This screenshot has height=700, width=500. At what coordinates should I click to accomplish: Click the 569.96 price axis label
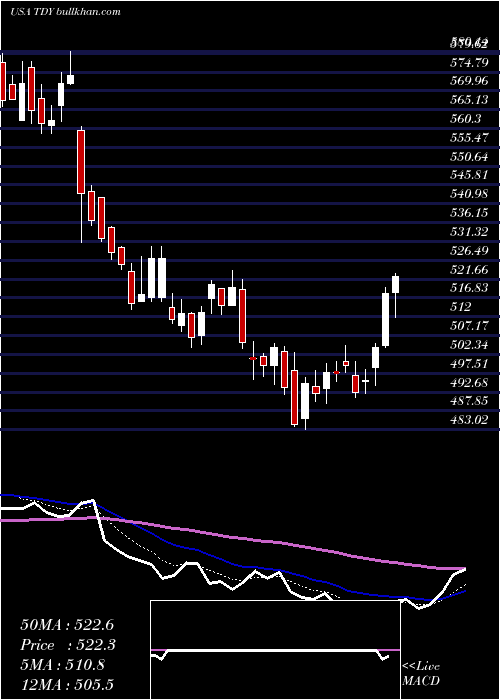(x=468, y=82)
